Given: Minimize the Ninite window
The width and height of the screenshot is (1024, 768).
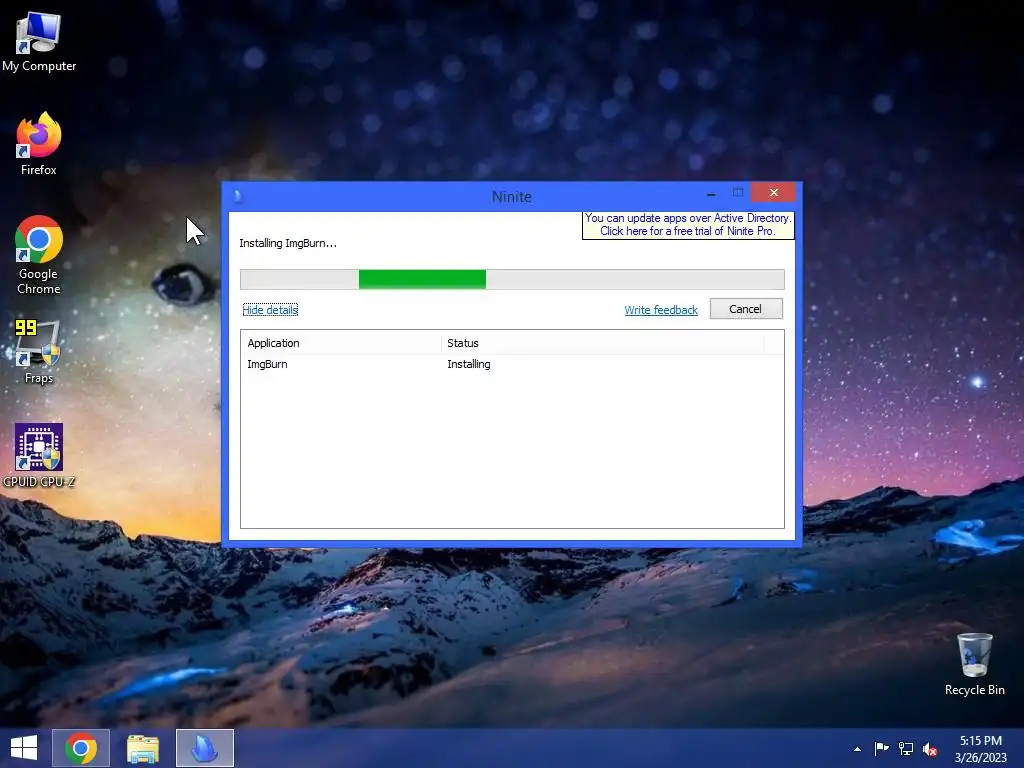Looking at the screenshot, I should [711, 193].
